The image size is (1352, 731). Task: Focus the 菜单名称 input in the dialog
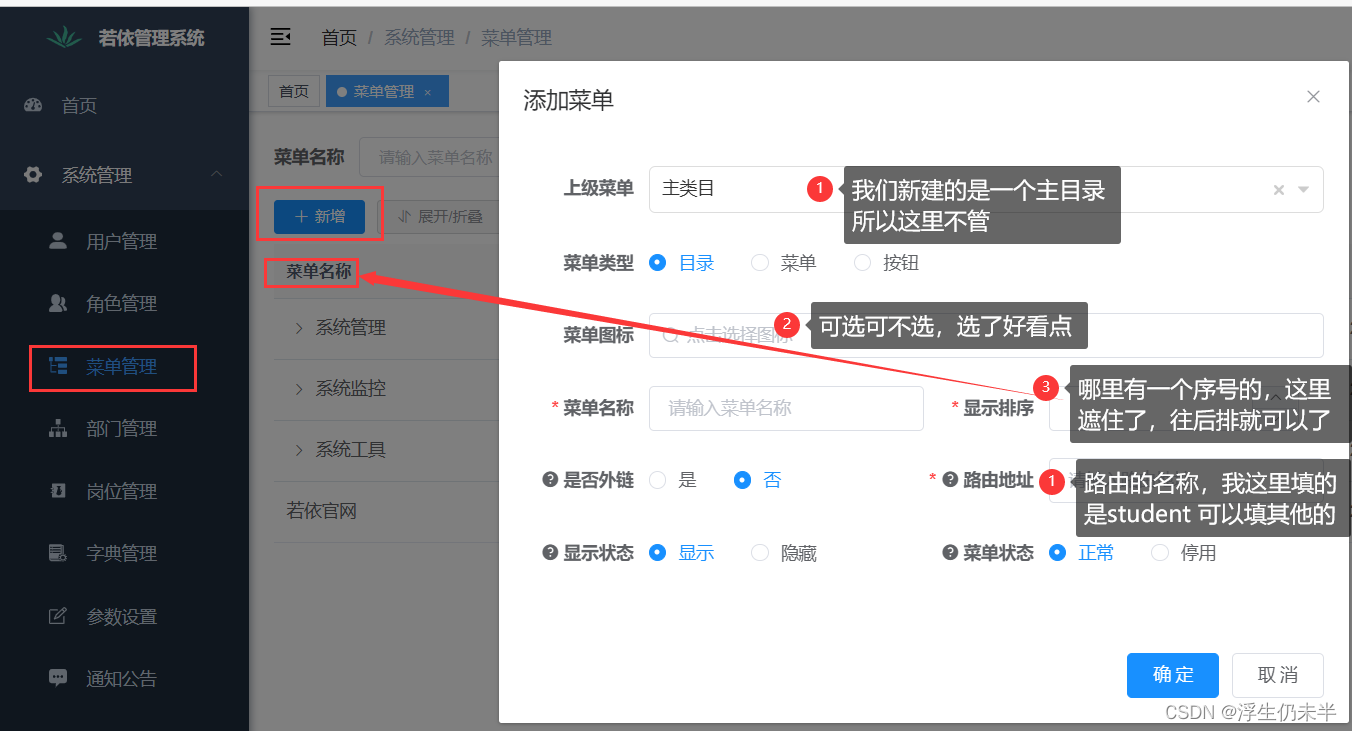point(786,408)
